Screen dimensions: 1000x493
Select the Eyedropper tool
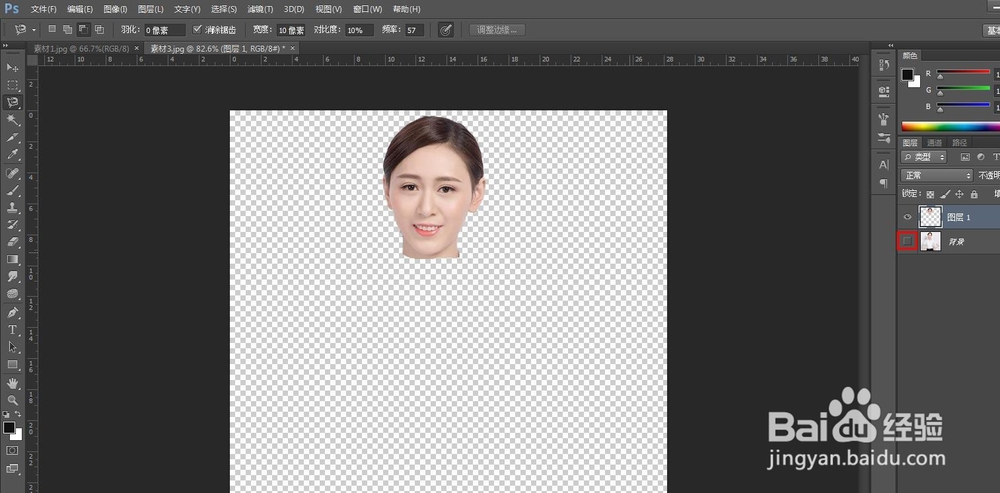tap(12, 154)
